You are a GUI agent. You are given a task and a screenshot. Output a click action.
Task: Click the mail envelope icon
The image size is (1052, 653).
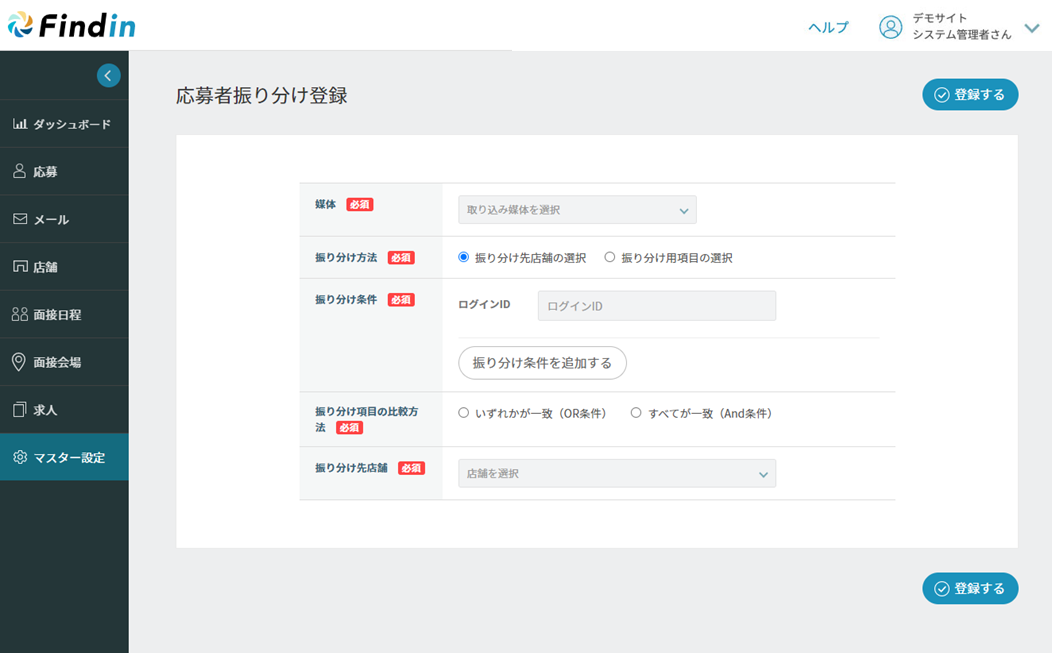[20, 219]
